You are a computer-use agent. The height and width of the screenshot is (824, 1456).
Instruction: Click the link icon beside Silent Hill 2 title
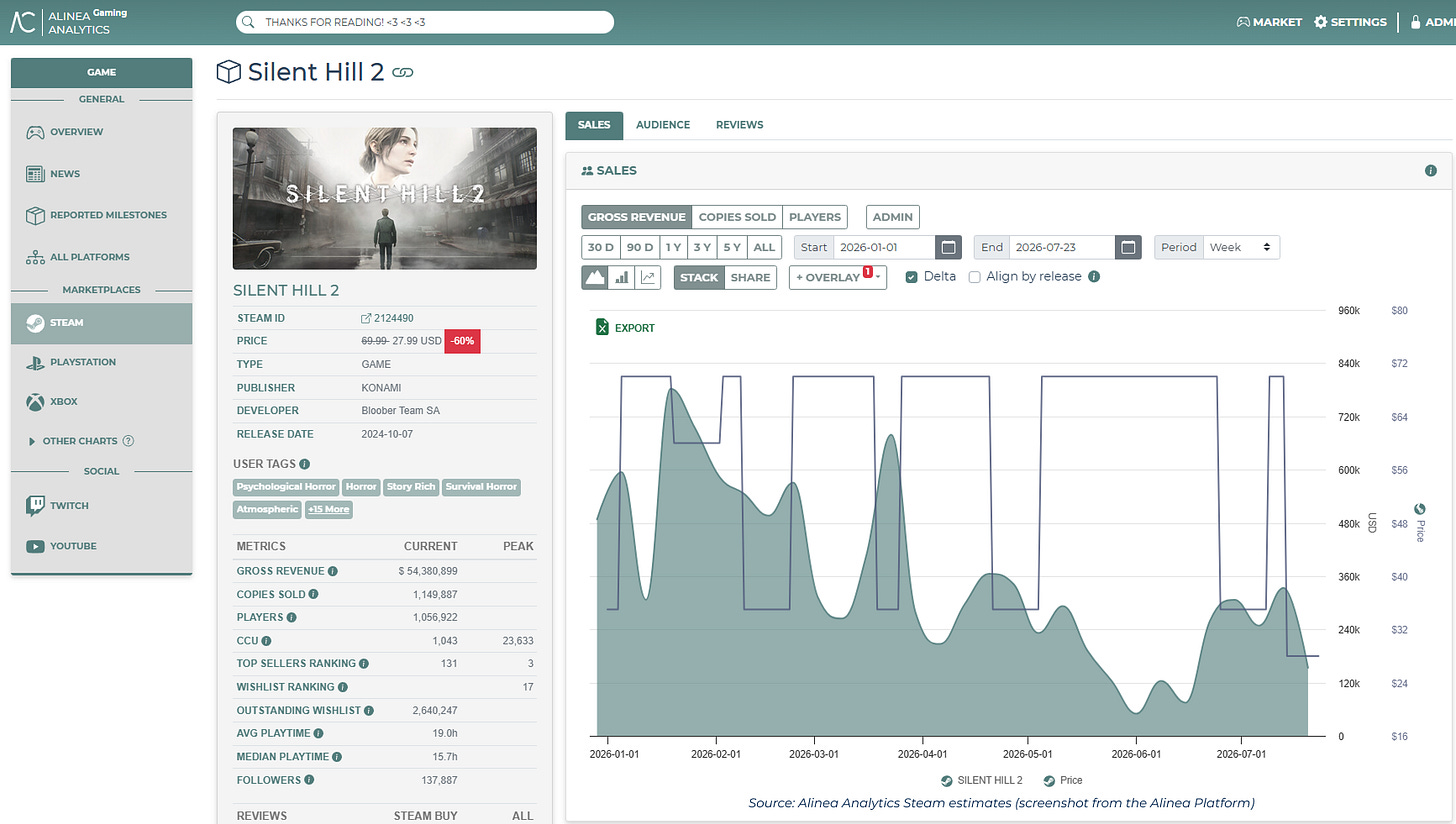403,73
